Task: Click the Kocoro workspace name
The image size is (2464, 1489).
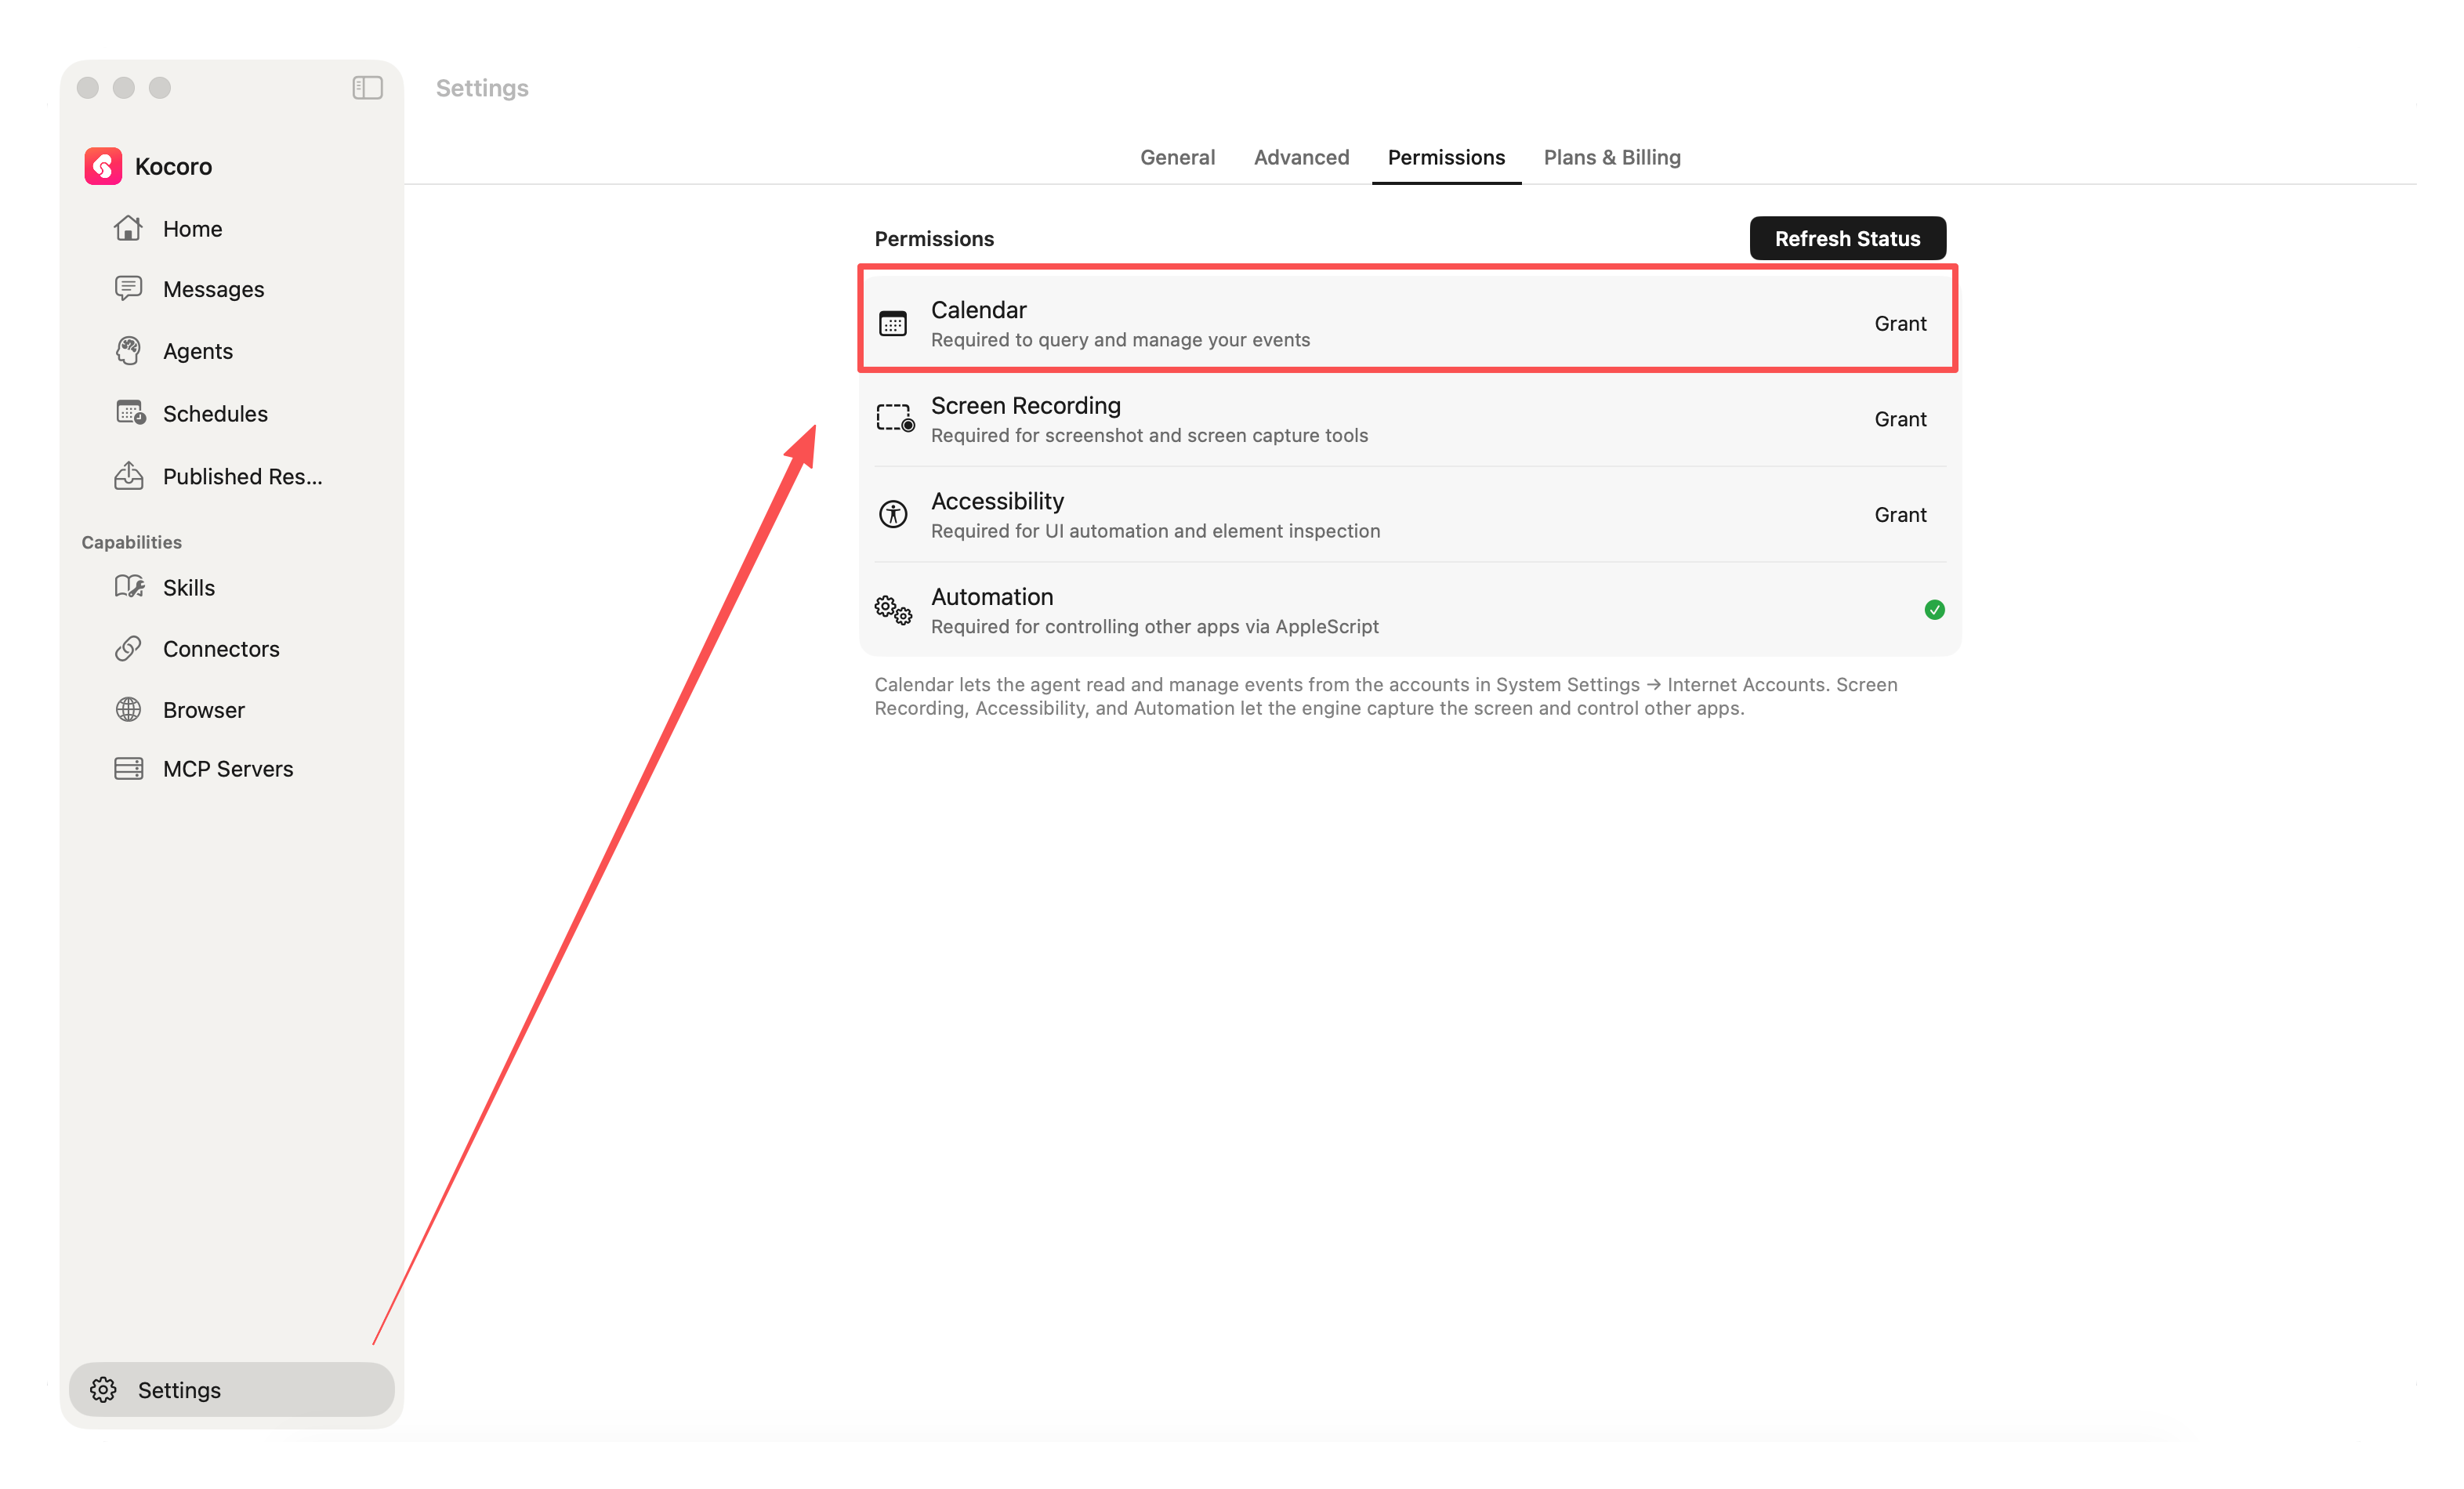Action: click(173, 166)
